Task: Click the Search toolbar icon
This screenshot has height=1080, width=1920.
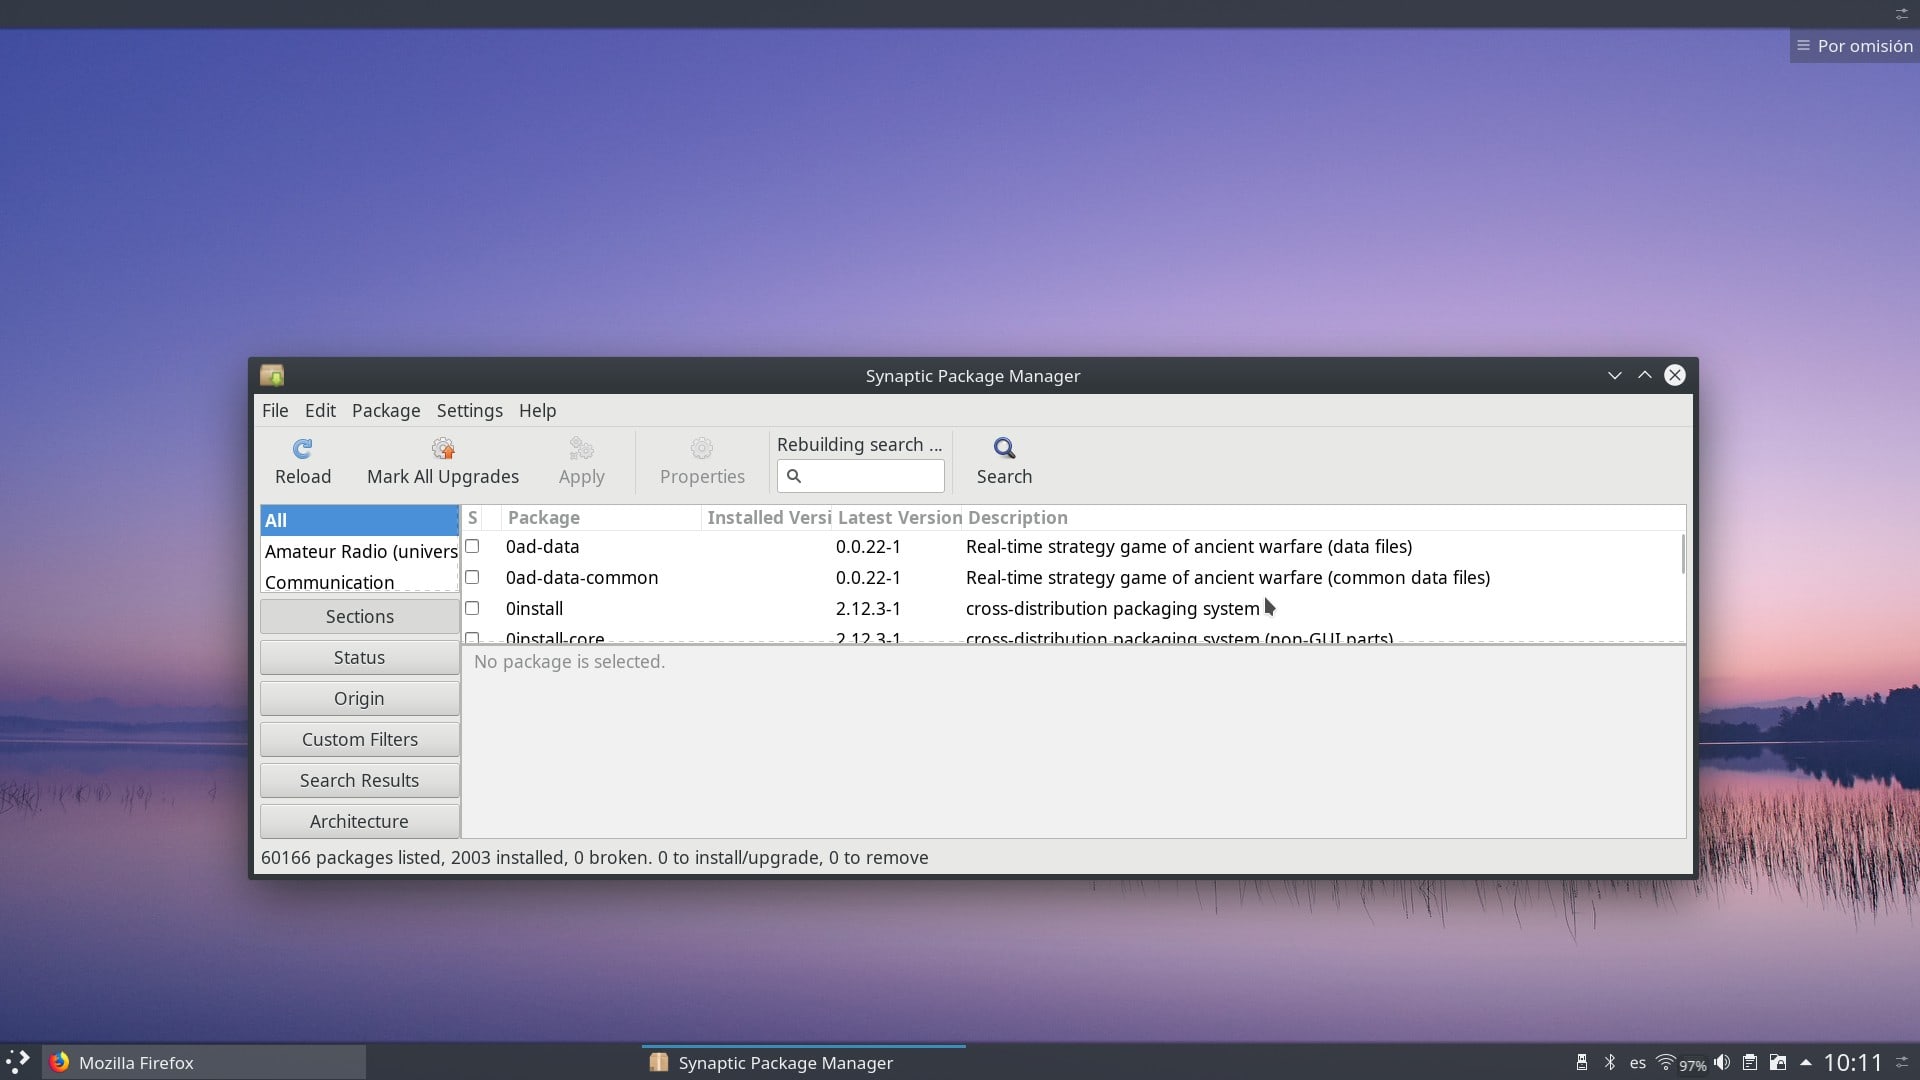Action: (1004, 461)
